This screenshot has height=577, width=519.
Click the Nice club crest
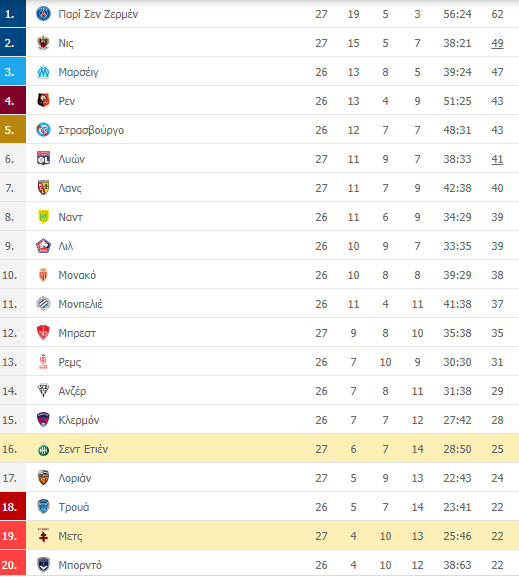pyautogui.click(x=43, y=43)
